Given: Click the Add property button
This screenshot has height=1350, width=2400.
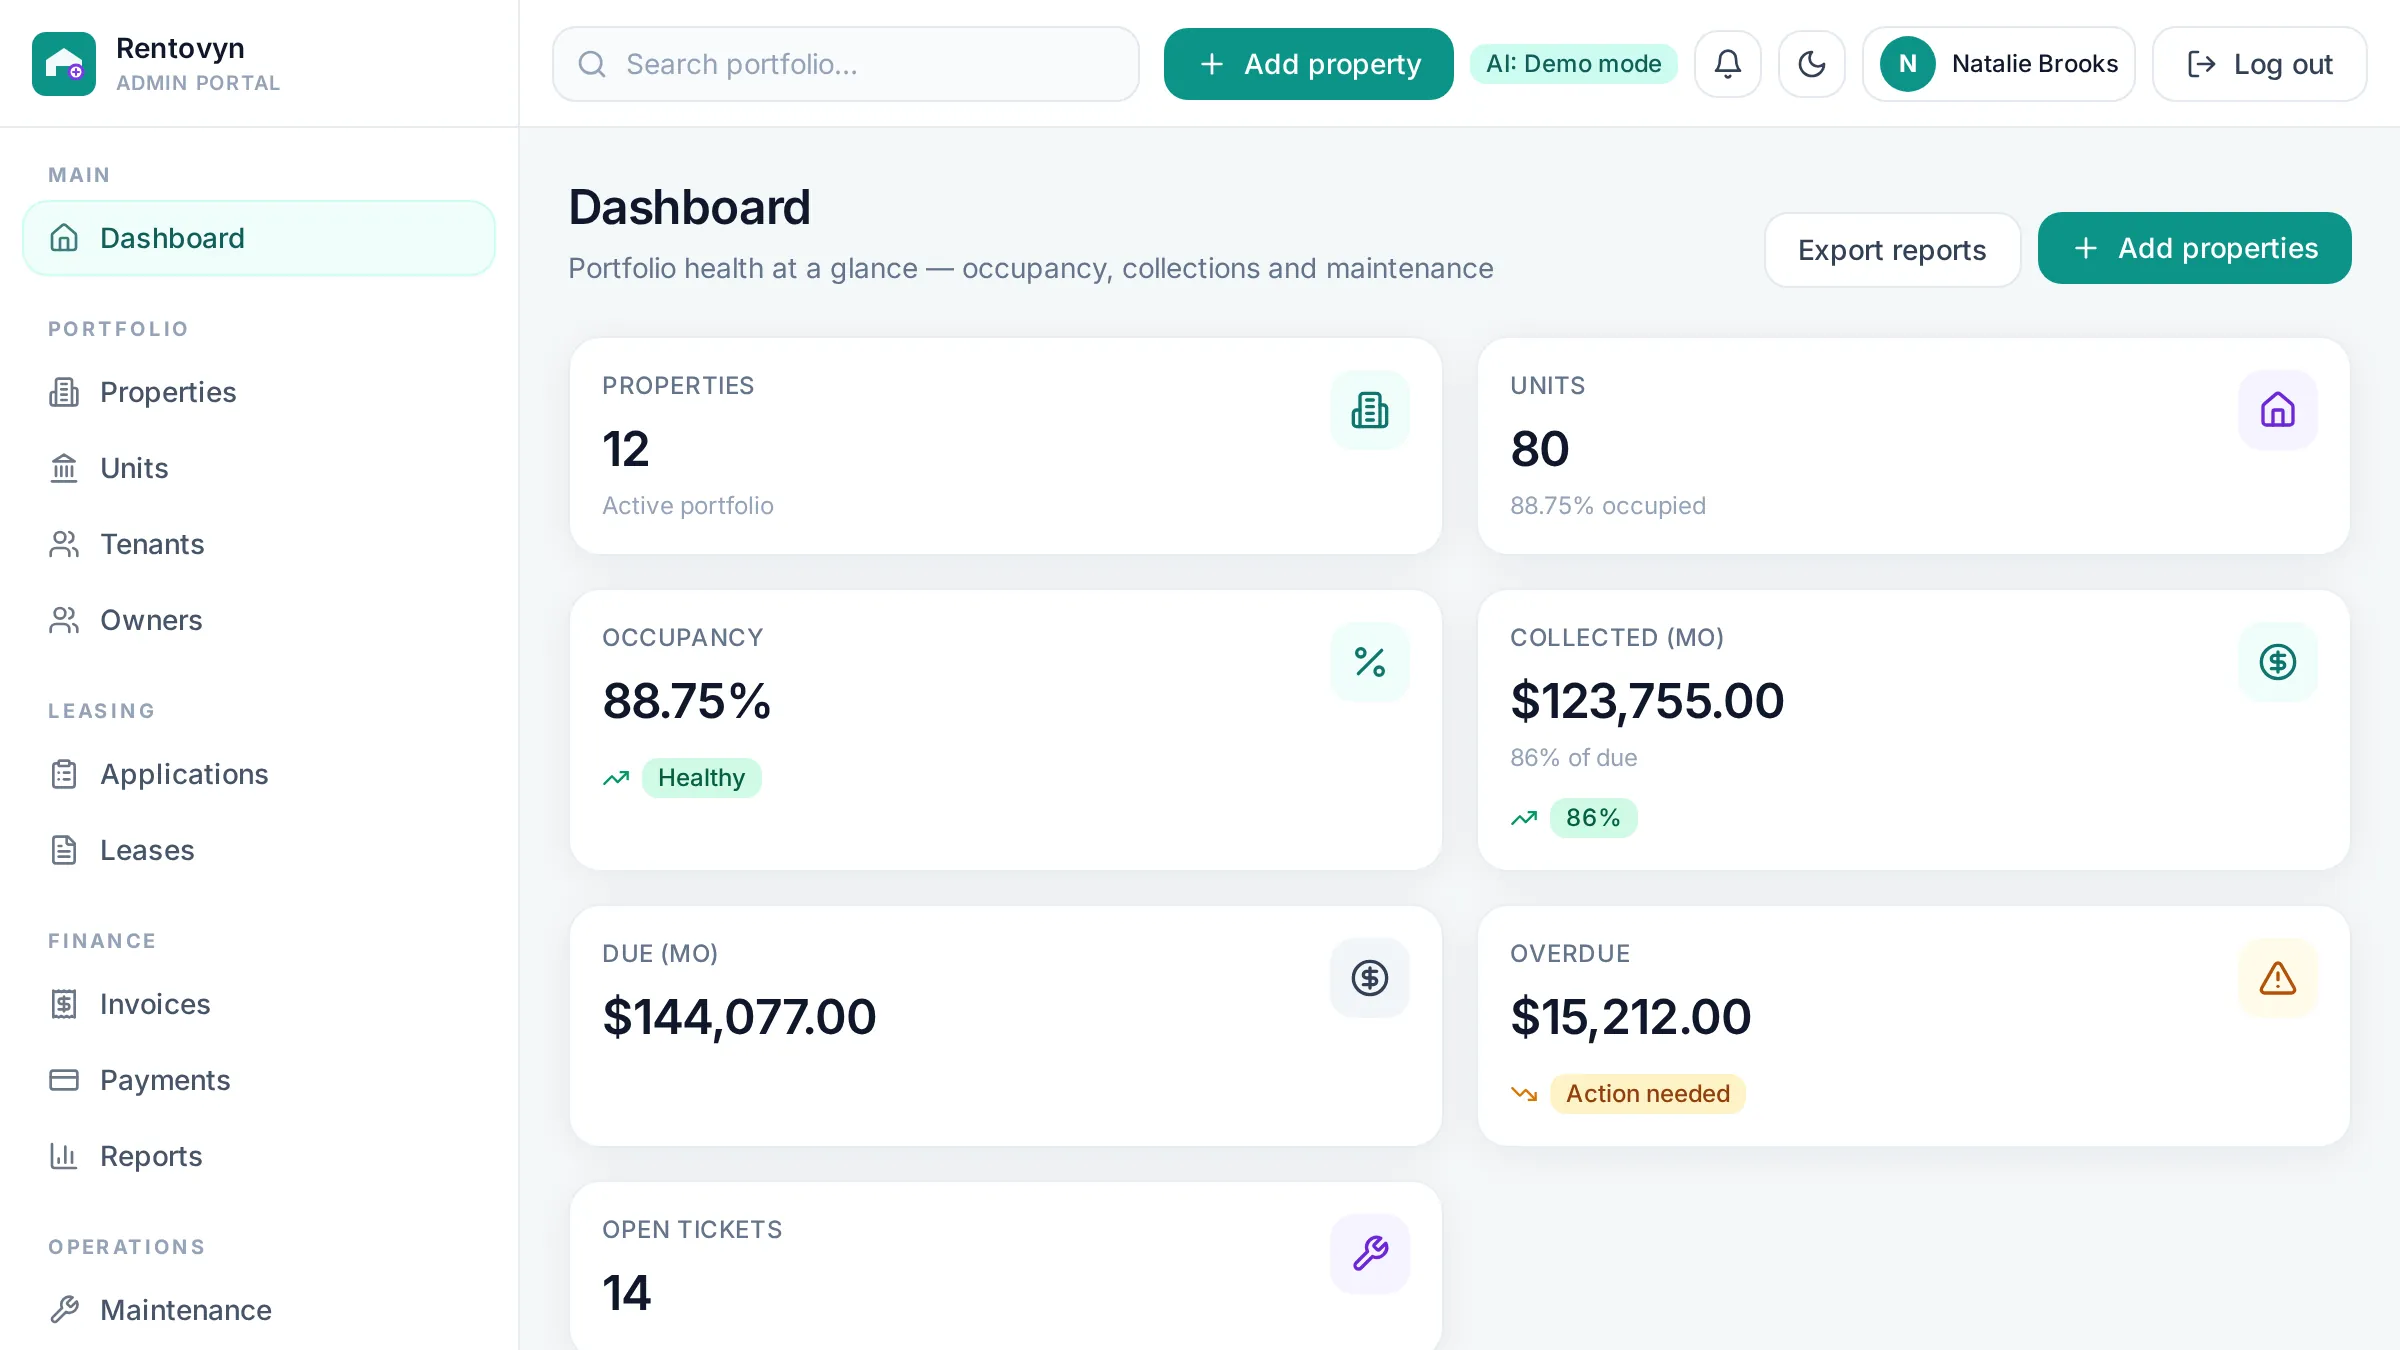Looking at the screenshot, I should click(1308, 64).
